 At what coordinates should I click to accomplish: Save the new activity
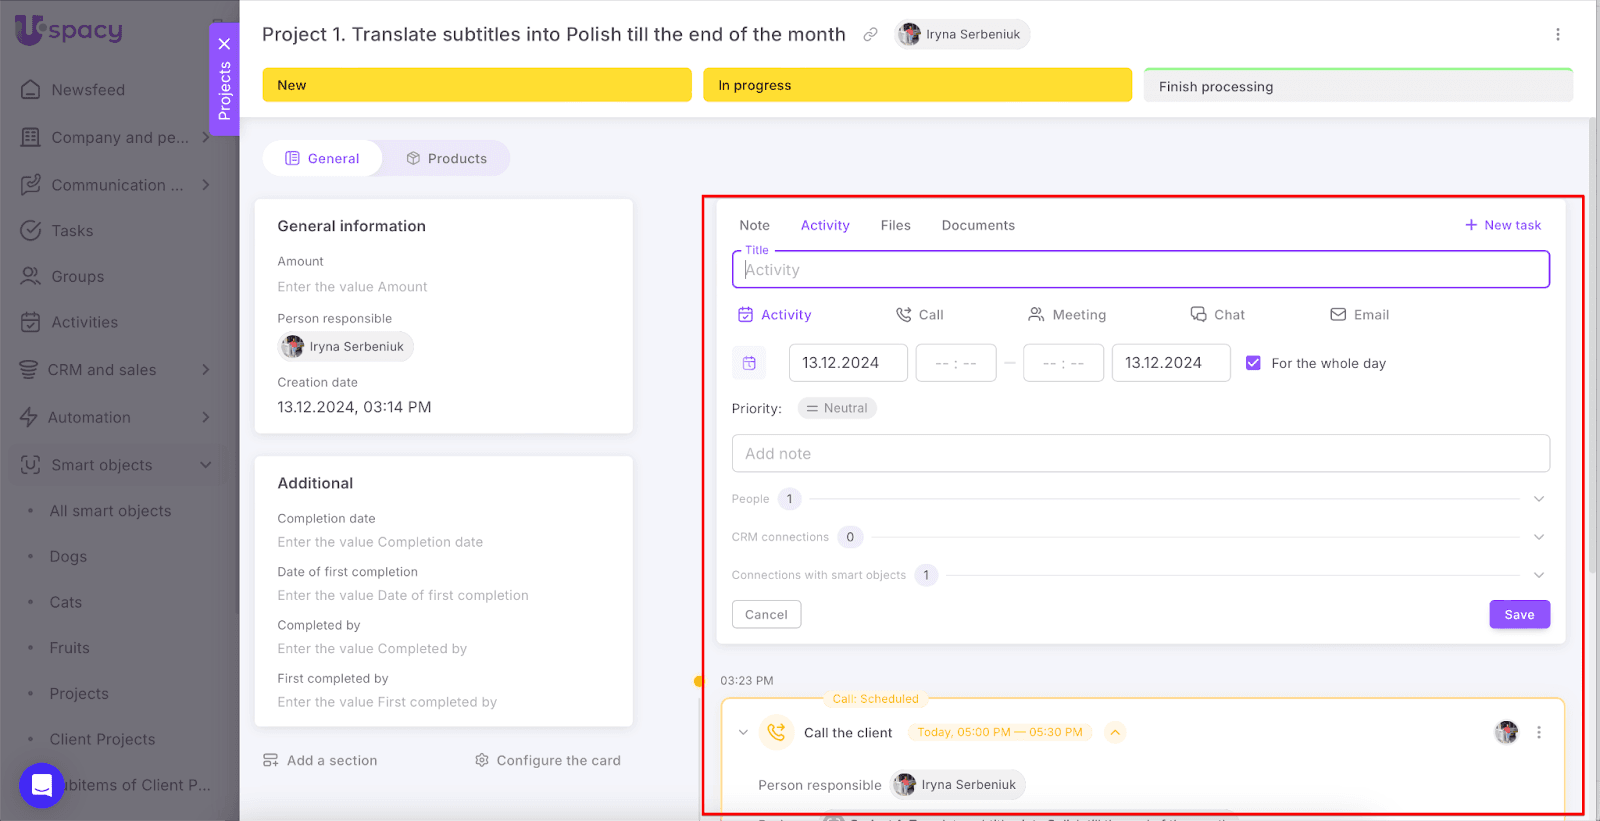pos(1519,615)
